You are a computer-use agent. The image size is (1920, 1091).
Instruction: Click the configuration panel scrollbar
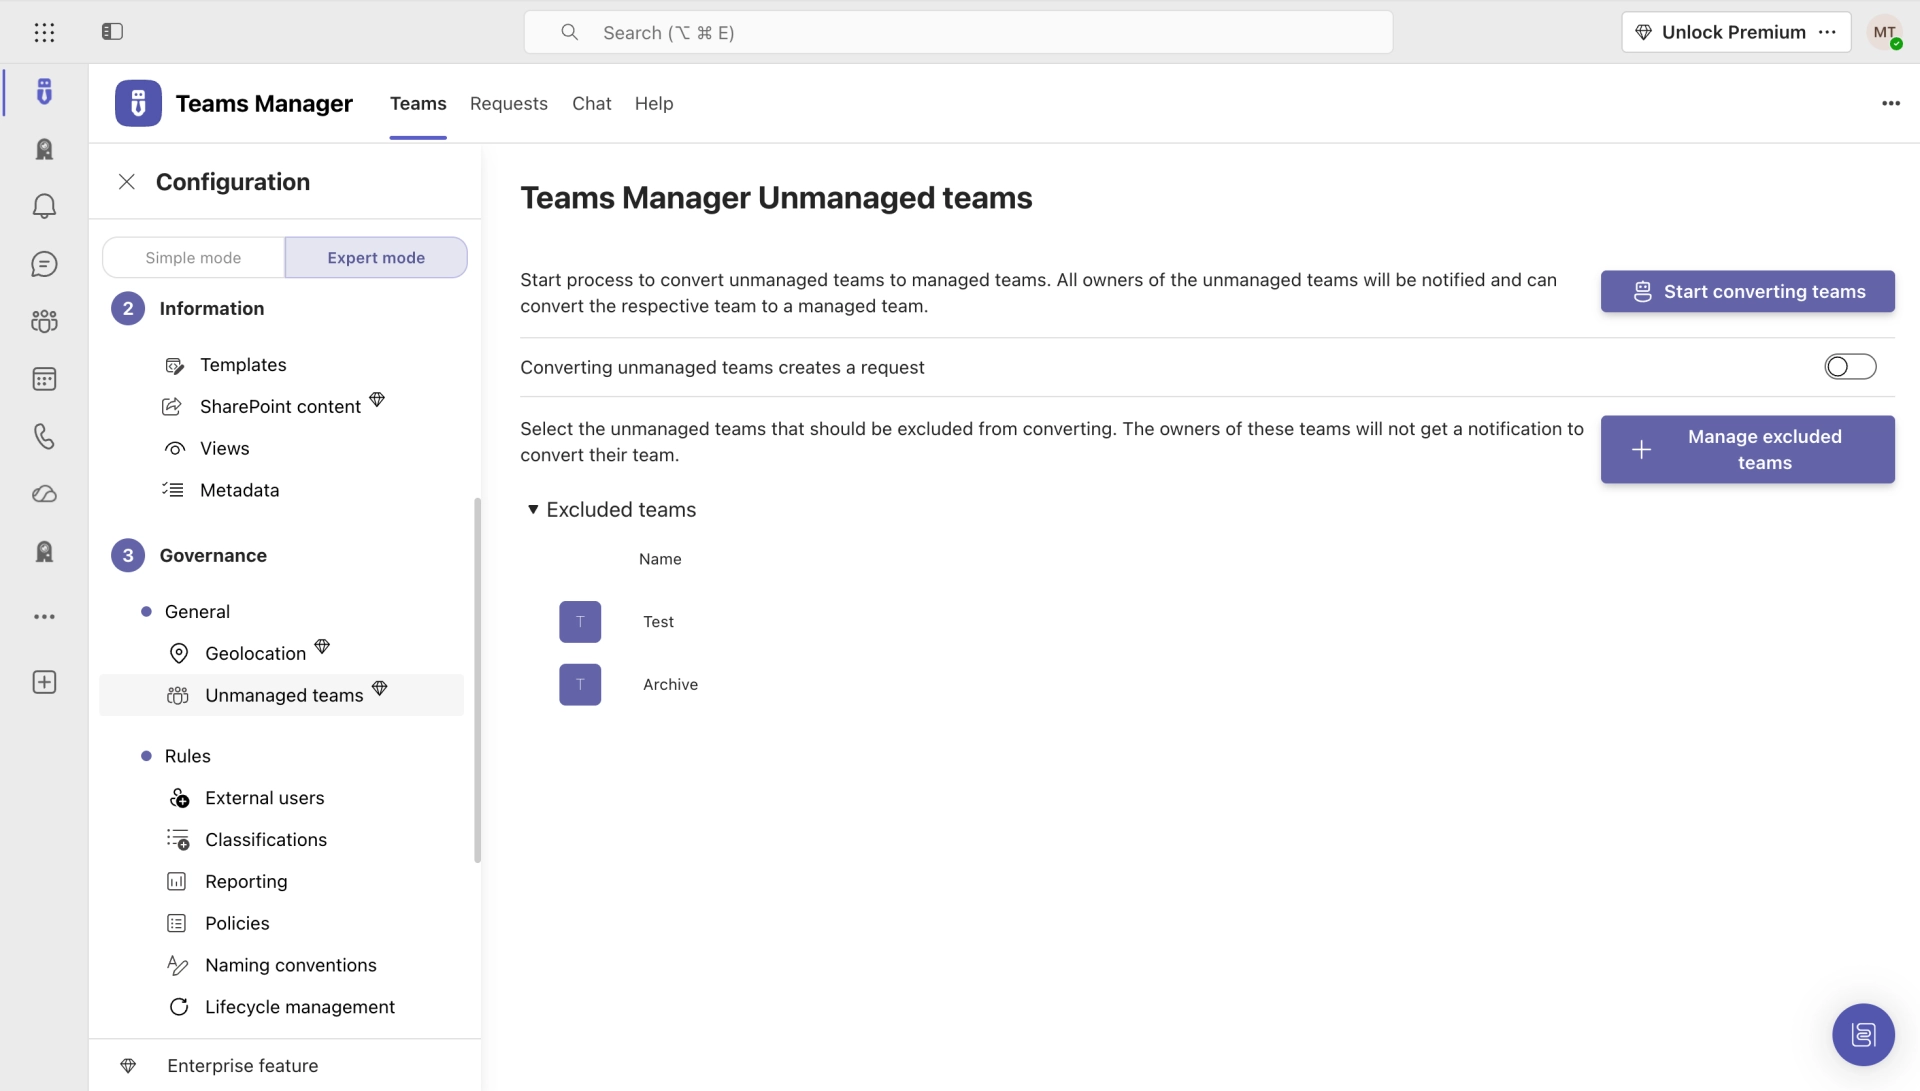pyautogui.click(x=477, y=680)
